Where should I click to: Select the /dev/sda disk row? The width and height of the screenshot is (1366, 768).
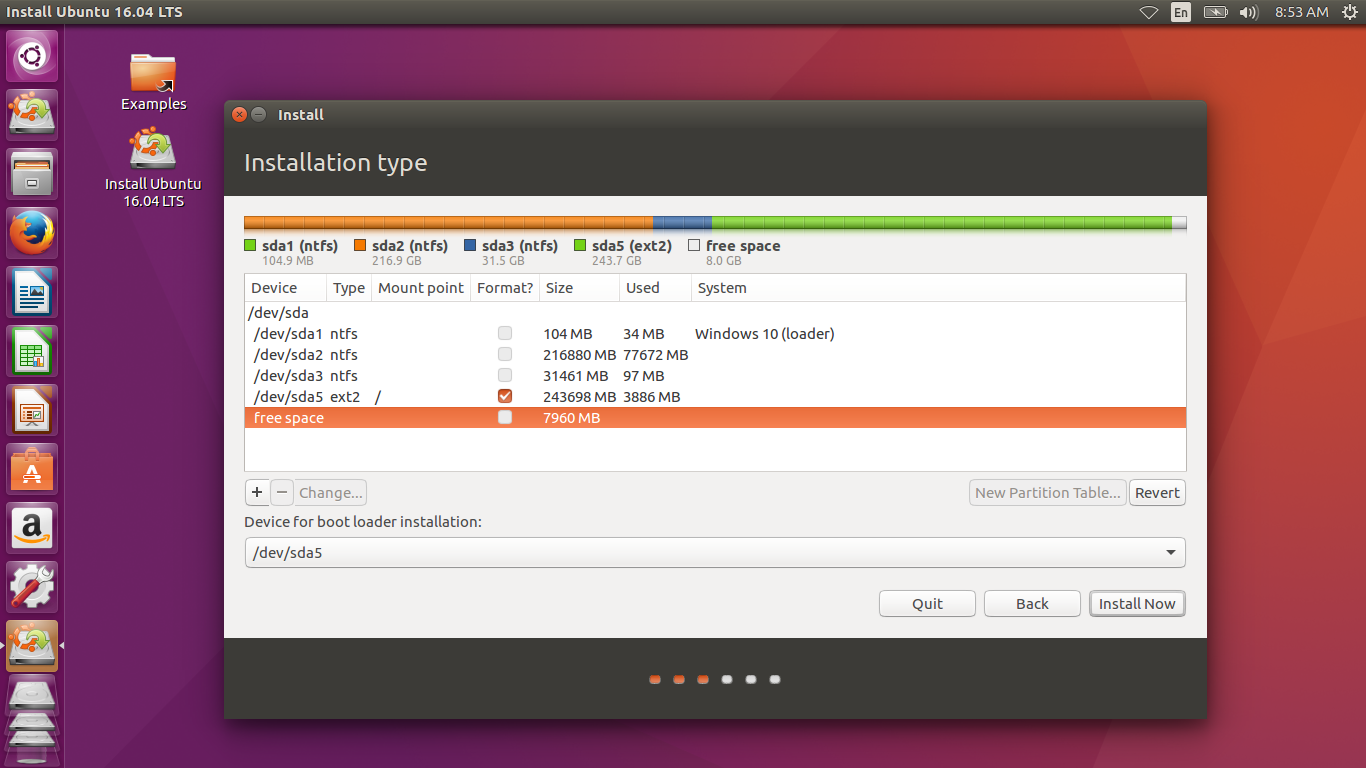point(715,313)
